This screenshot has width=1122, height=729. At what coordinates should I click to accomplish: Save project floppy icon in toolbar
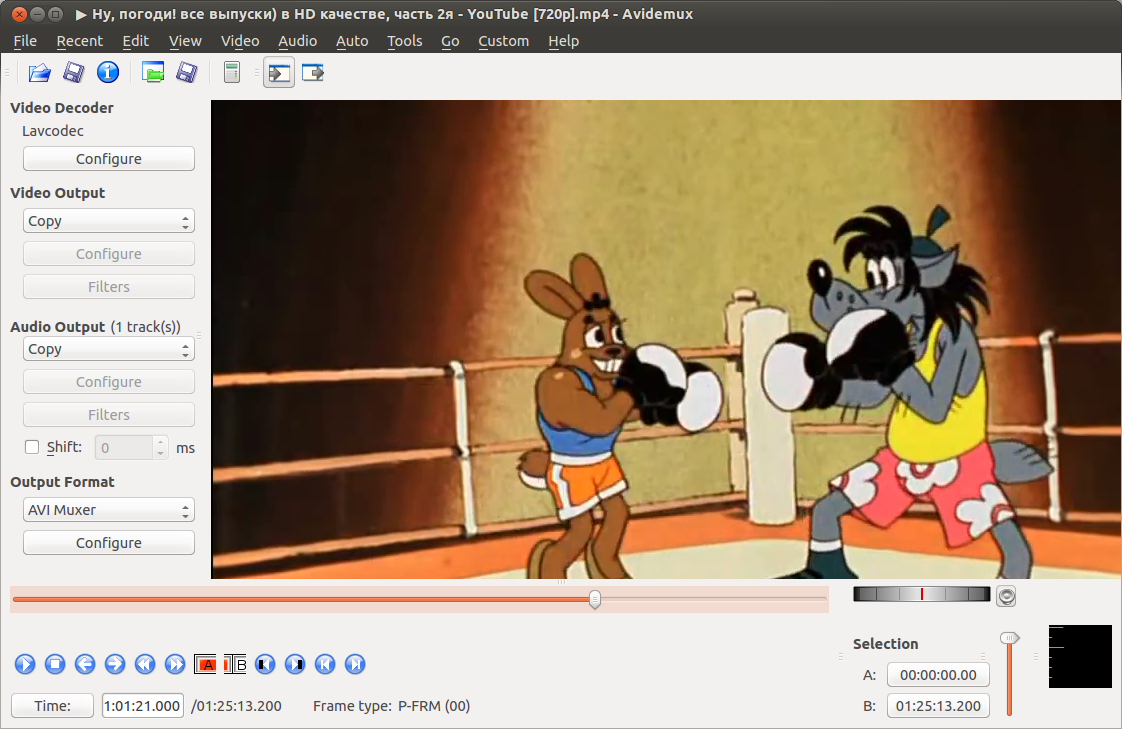click(187, 72)
